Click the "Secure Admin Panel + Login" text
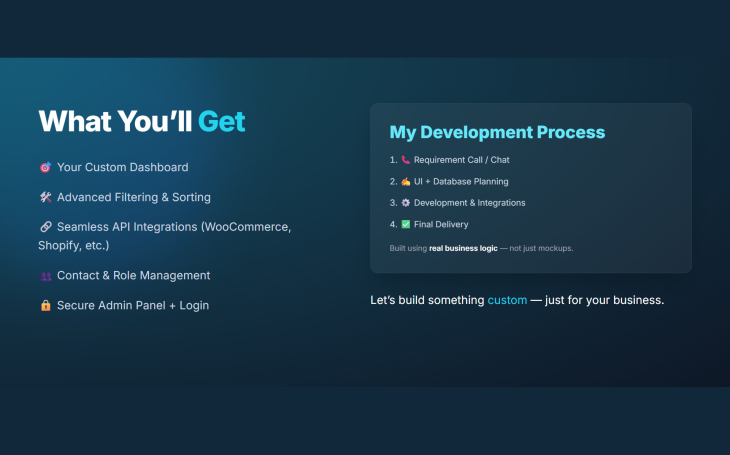This screenshot has width=730, height=455. coord(132,305)
